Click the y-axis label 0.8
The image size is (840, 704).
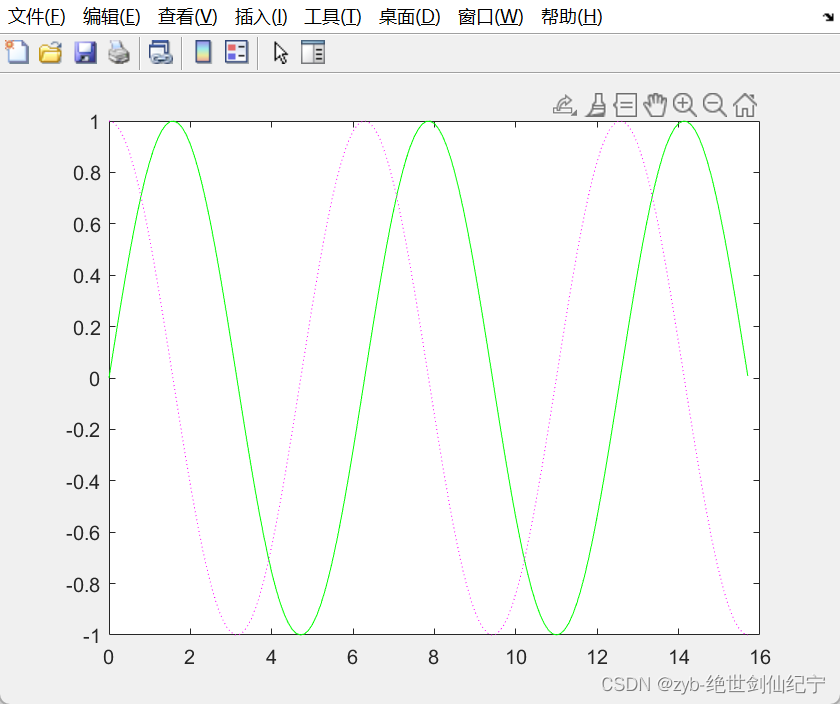click(87, 173)
